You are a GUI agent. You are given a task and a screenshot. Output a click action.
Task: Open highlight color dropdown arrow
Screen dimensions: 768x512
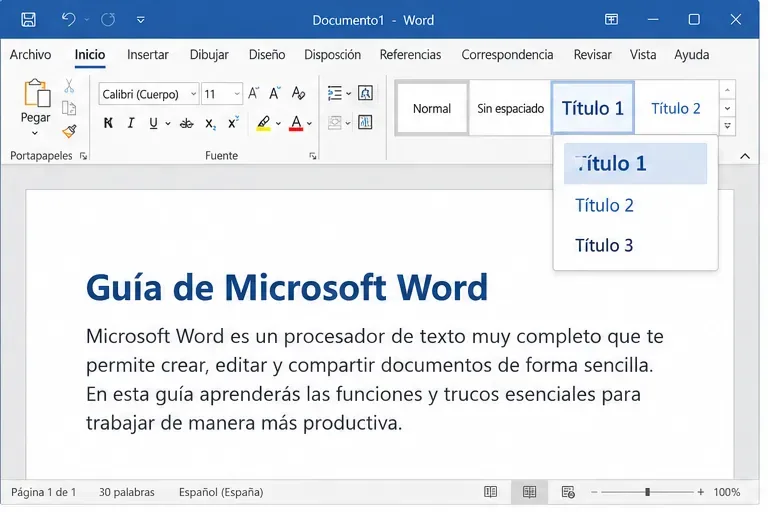278,124
